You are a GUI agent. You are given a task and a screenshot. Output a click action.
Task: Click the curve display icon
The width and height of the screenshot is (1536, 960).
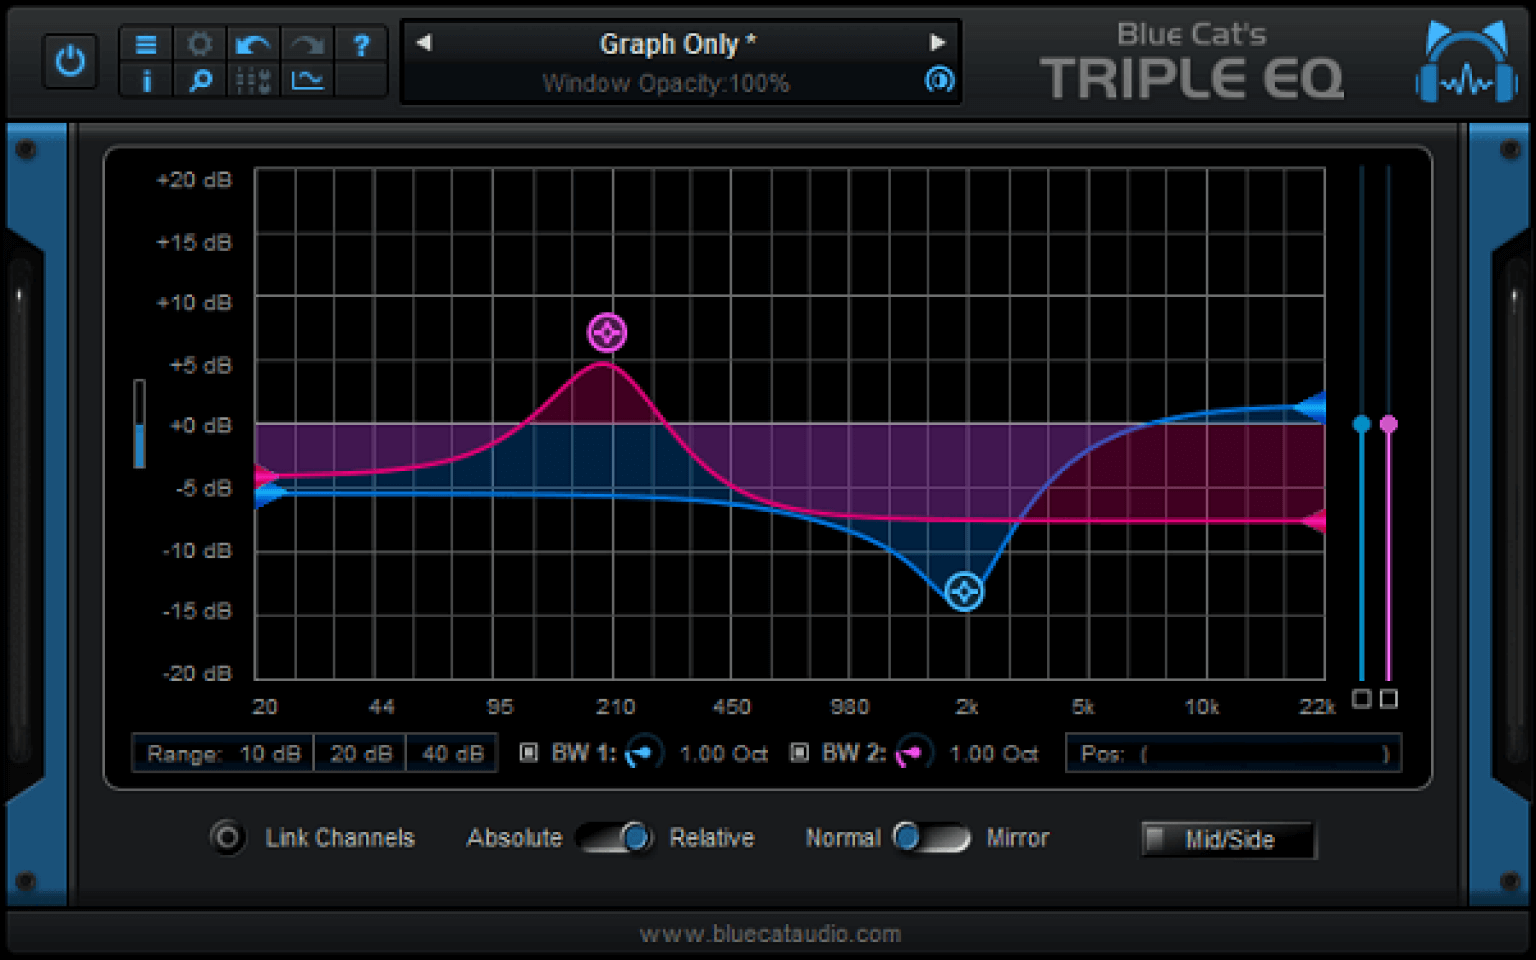(307, 81)
